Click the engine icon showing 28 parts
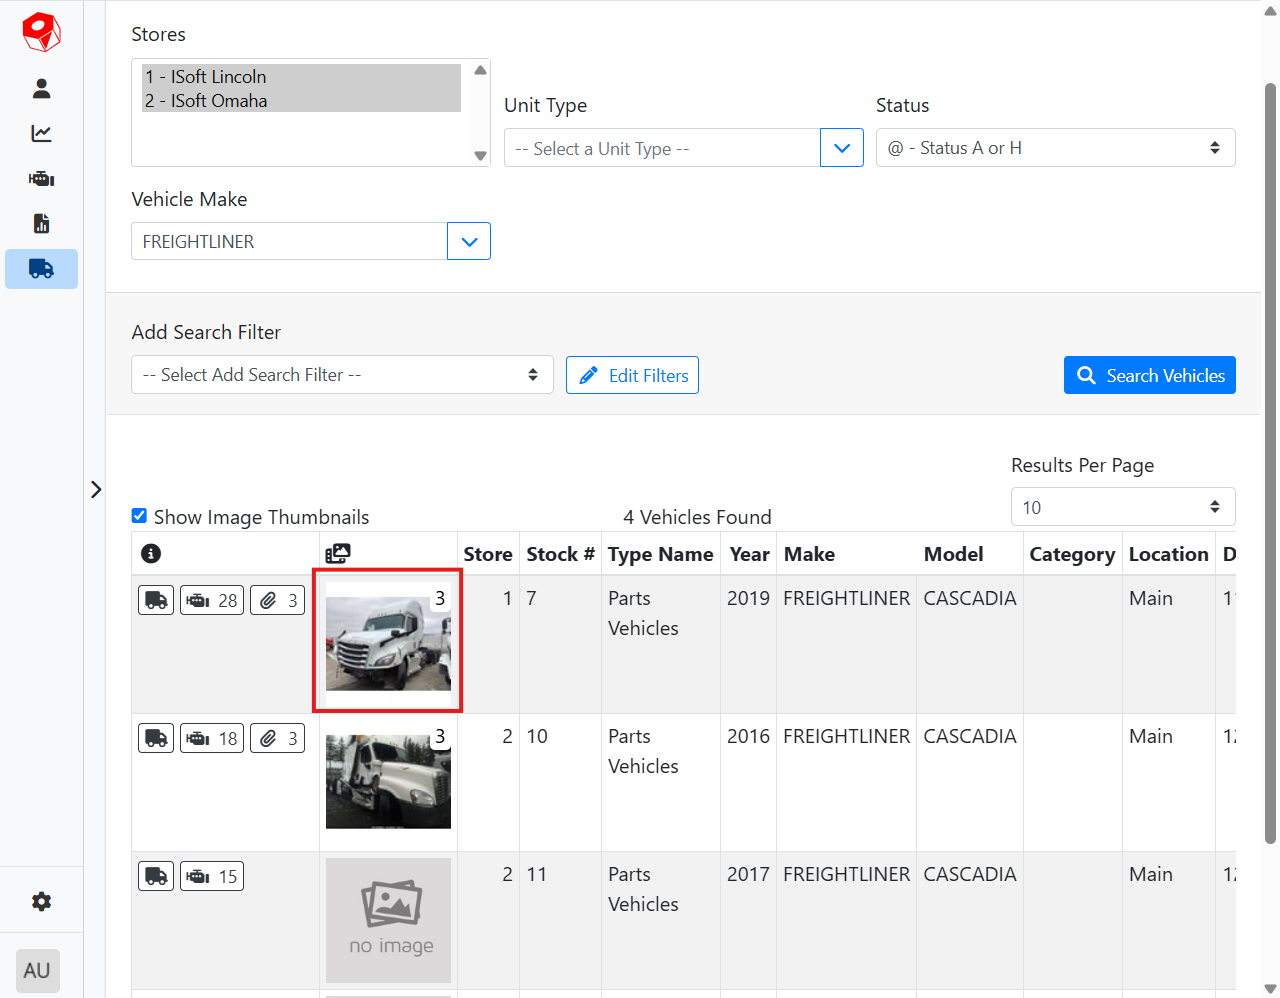The image size is (1280, 998). pyautogui.click(x=211, y=599)
